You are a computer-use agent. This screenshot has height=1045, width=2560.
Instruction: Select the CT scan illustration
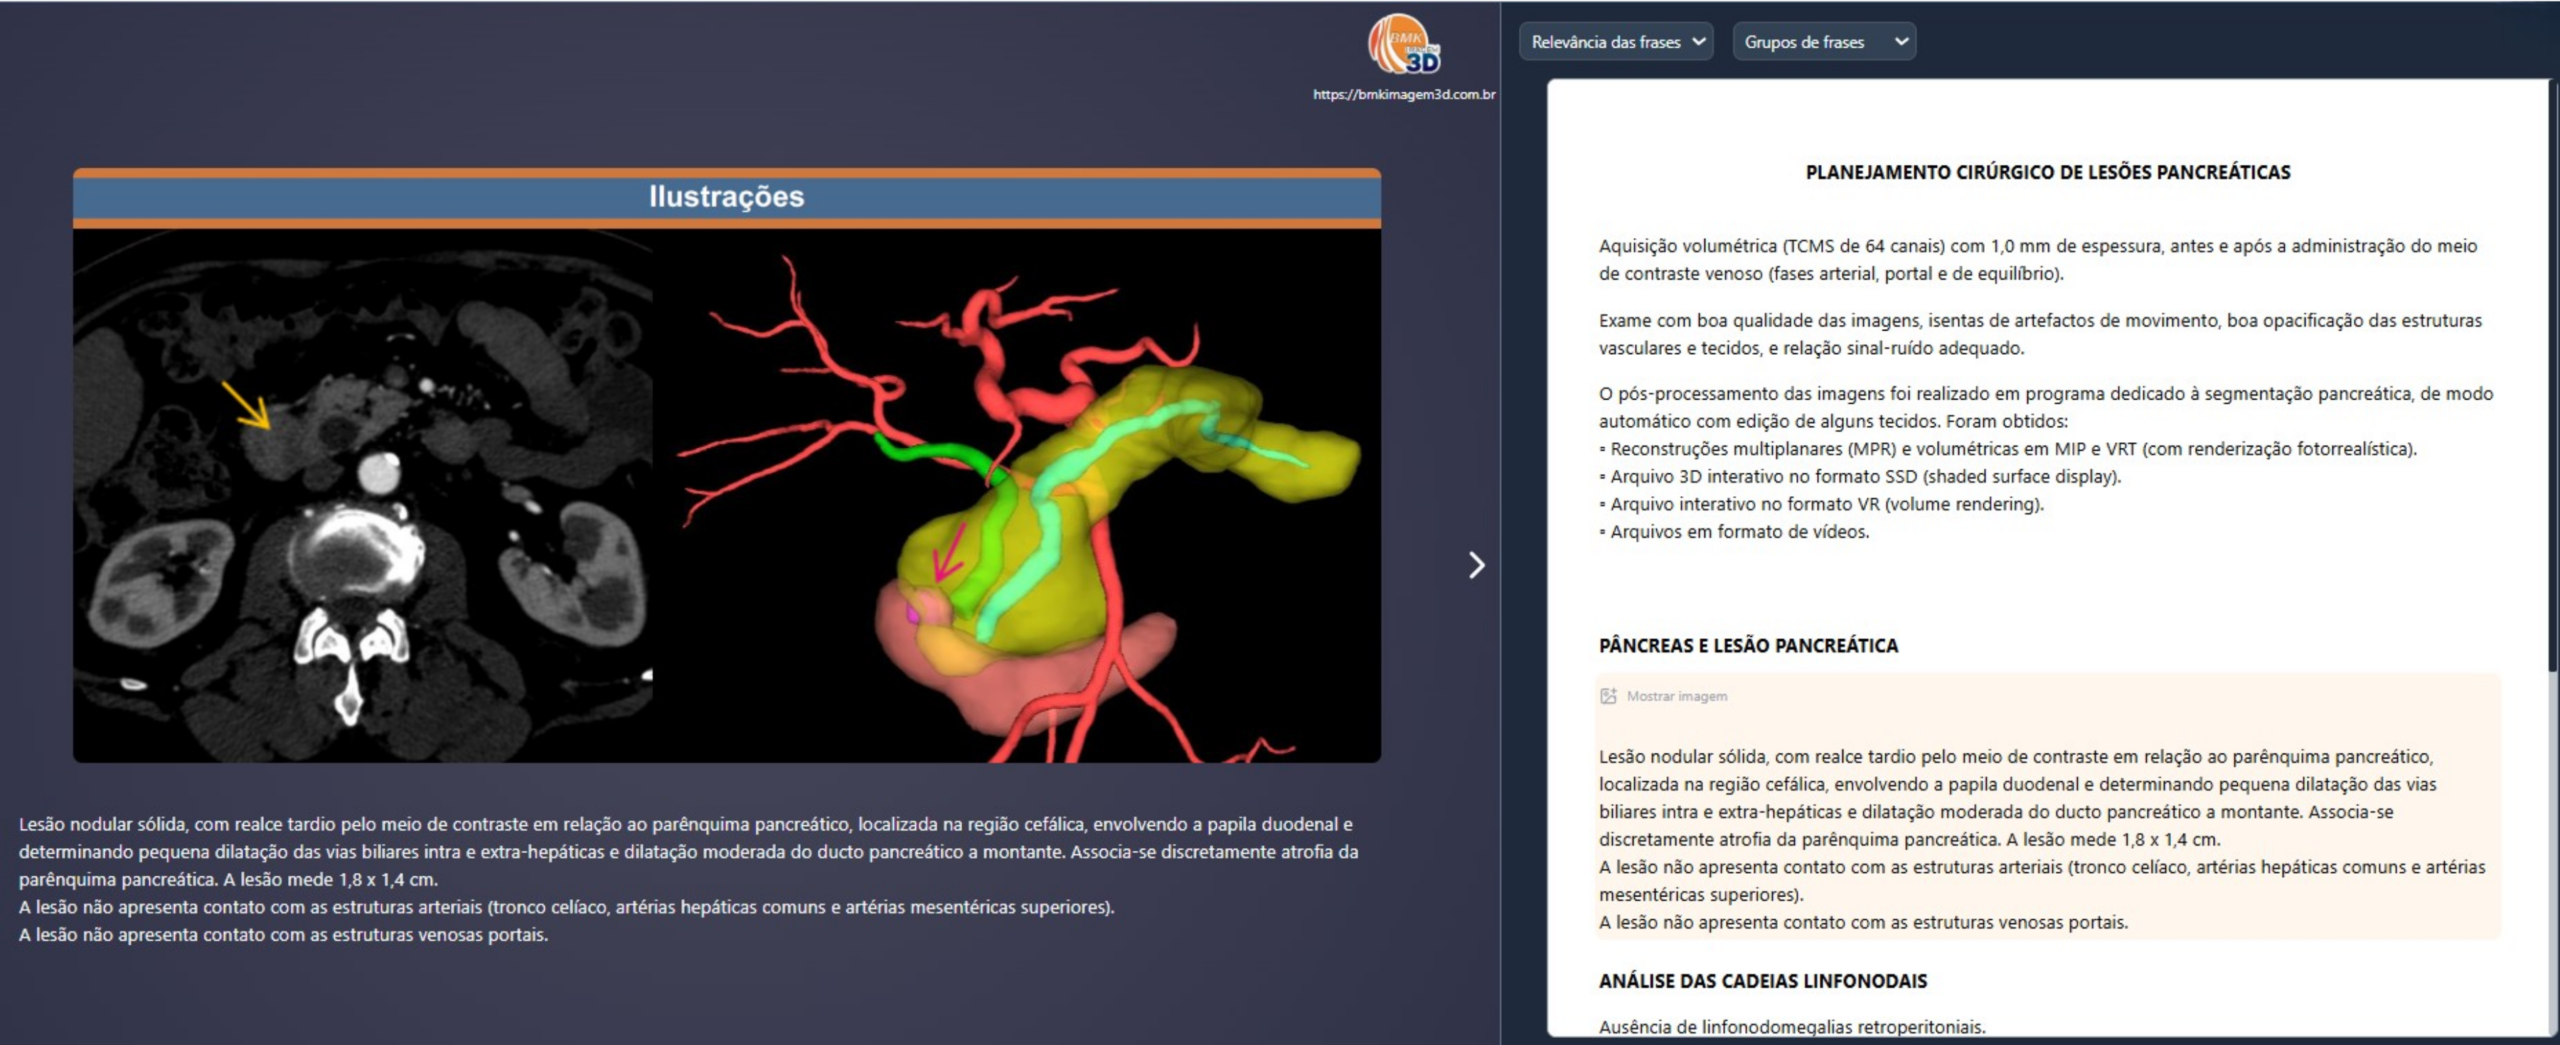(363, 496)
